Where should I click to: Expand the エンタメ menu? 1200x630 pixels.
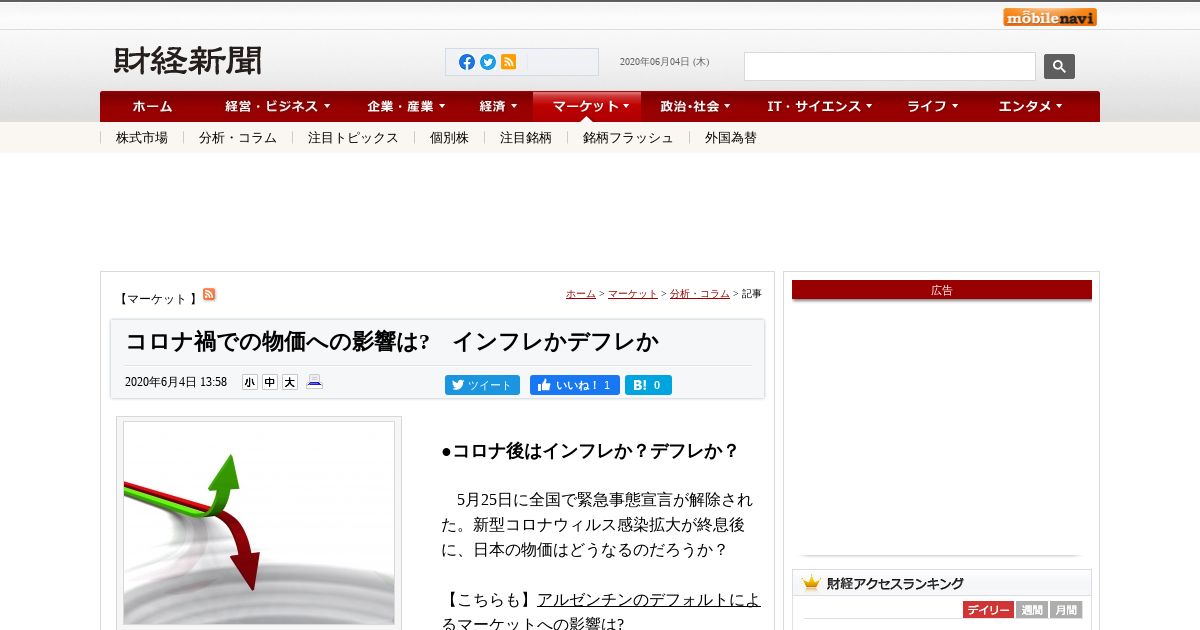pyautogui.click(x=1030, y=106)
